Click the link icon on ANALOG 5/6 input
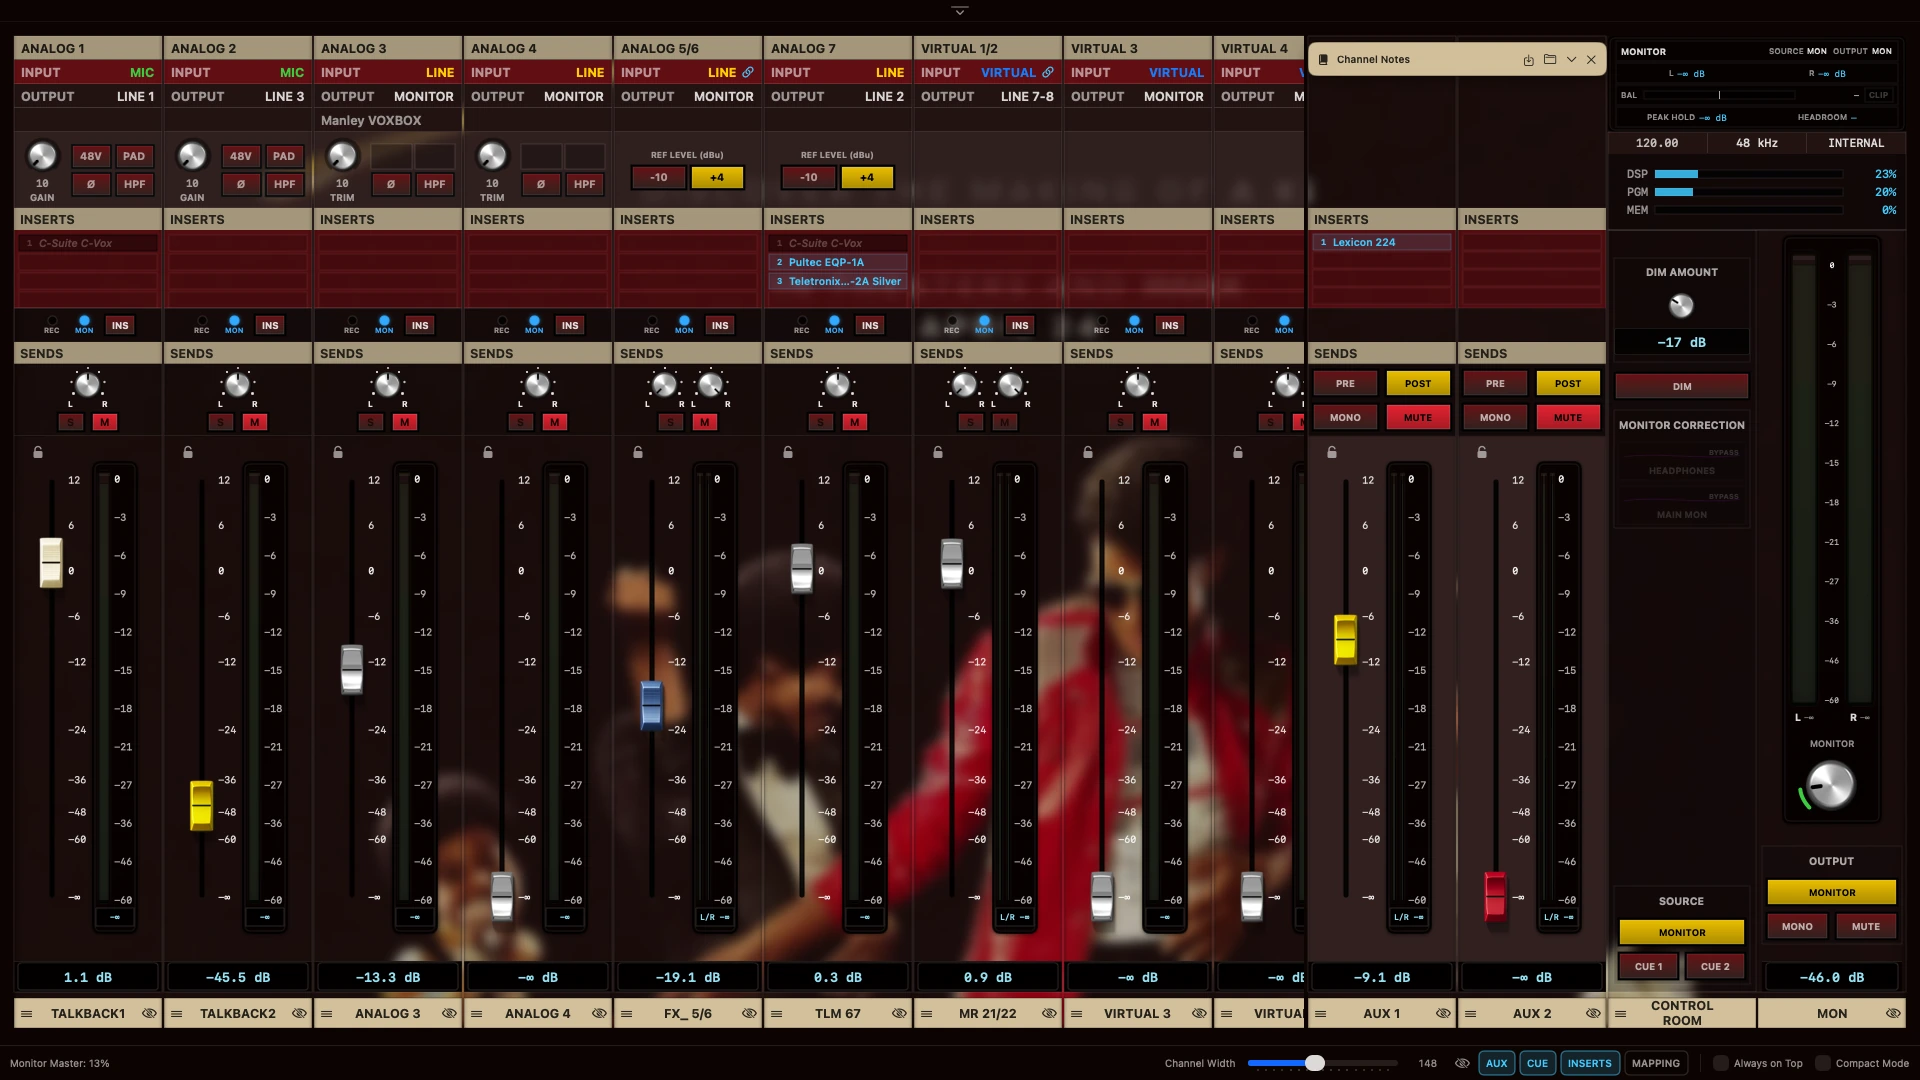This screenshot has height=1080, width=1920. [x=747, y=72]
